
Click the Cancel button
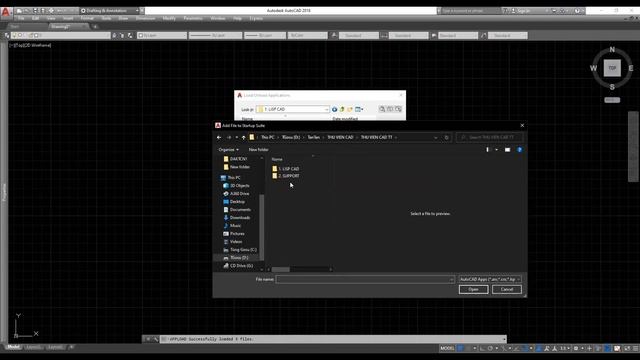point(507,289)
